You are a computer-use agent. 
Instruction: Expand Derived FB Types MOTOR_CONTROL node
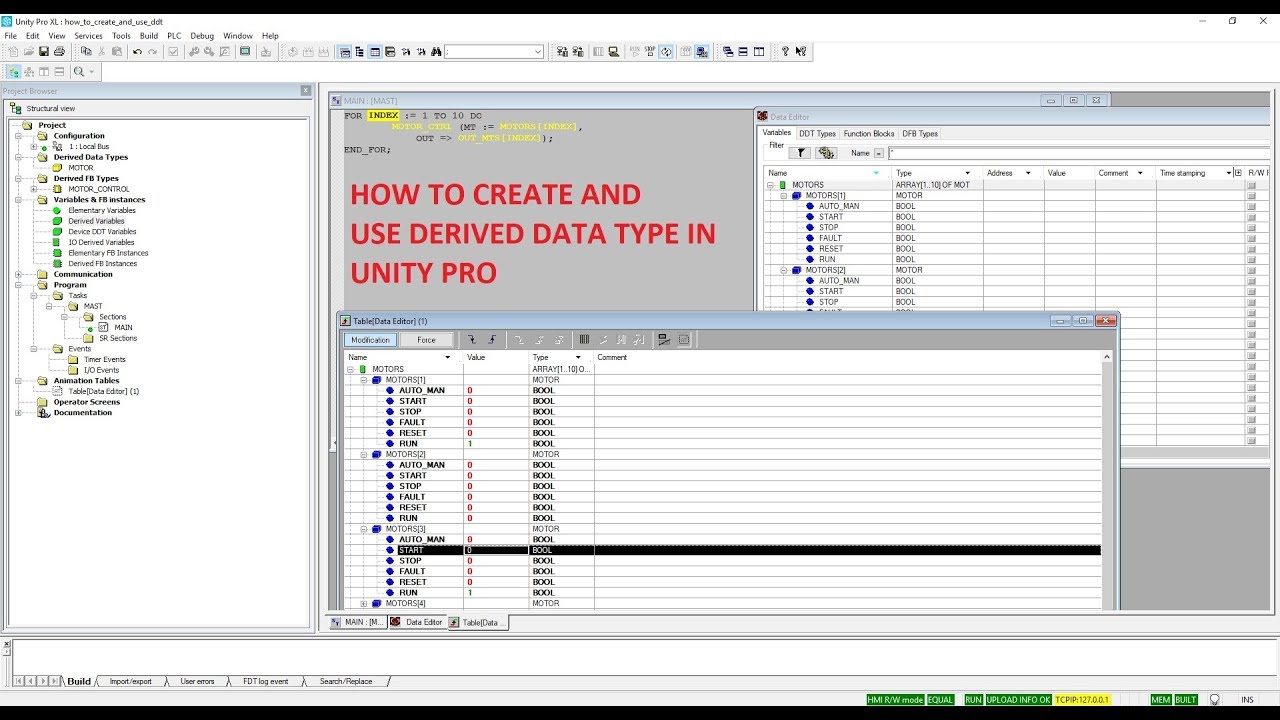tap(33, 189)
